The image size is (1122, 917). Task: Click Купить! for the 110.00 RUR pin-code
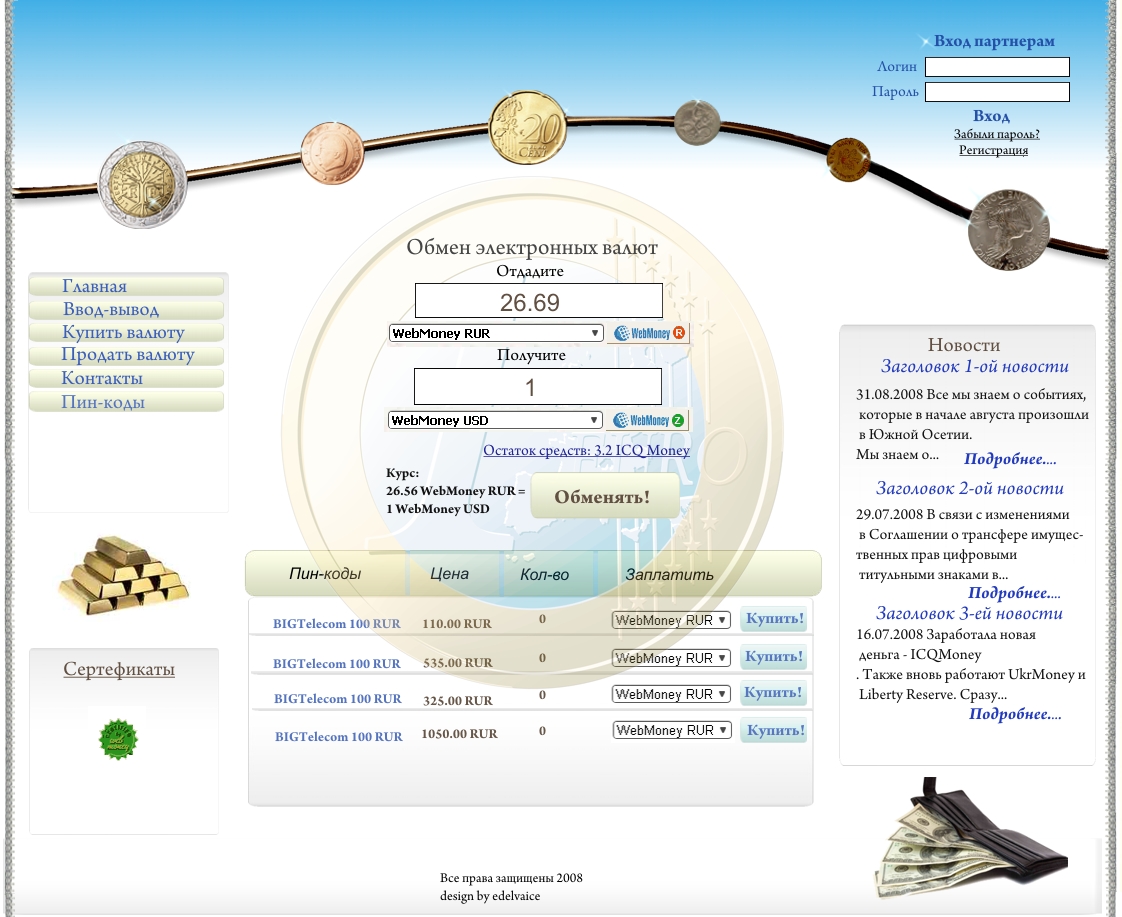774,619
